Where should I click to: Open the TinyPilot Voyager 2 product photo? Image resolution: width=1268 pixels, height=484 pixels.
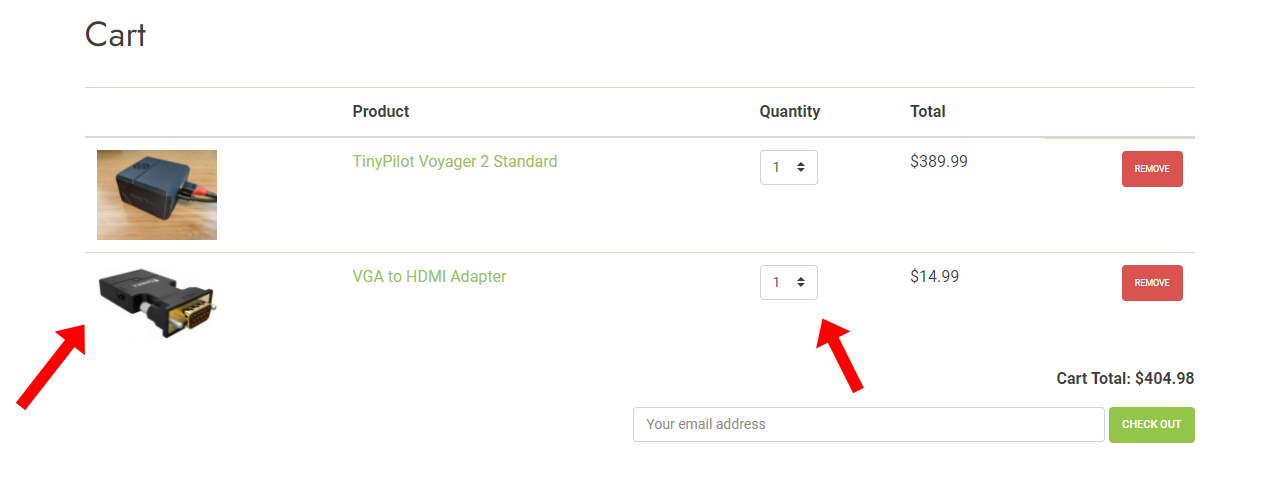157,195
